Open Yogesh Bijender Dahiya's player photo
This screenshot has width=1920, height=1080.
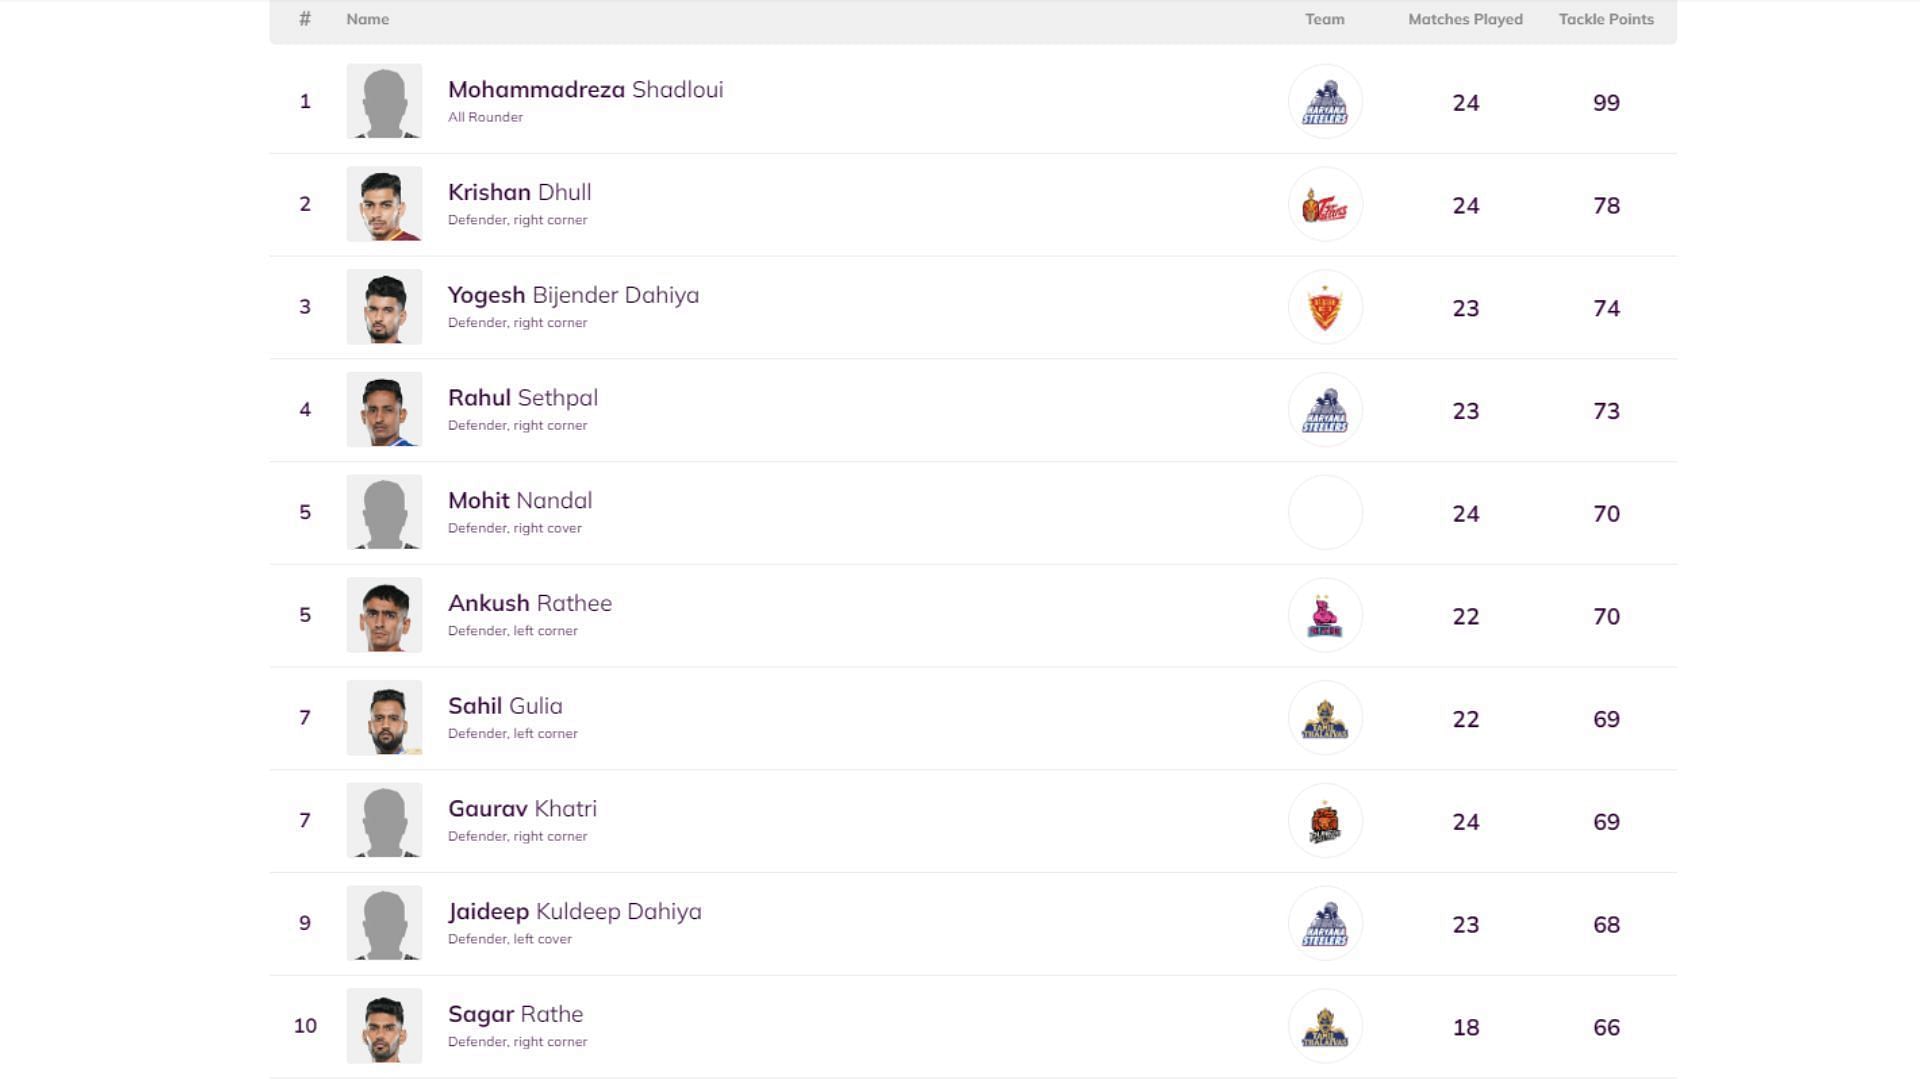point(384,307)
